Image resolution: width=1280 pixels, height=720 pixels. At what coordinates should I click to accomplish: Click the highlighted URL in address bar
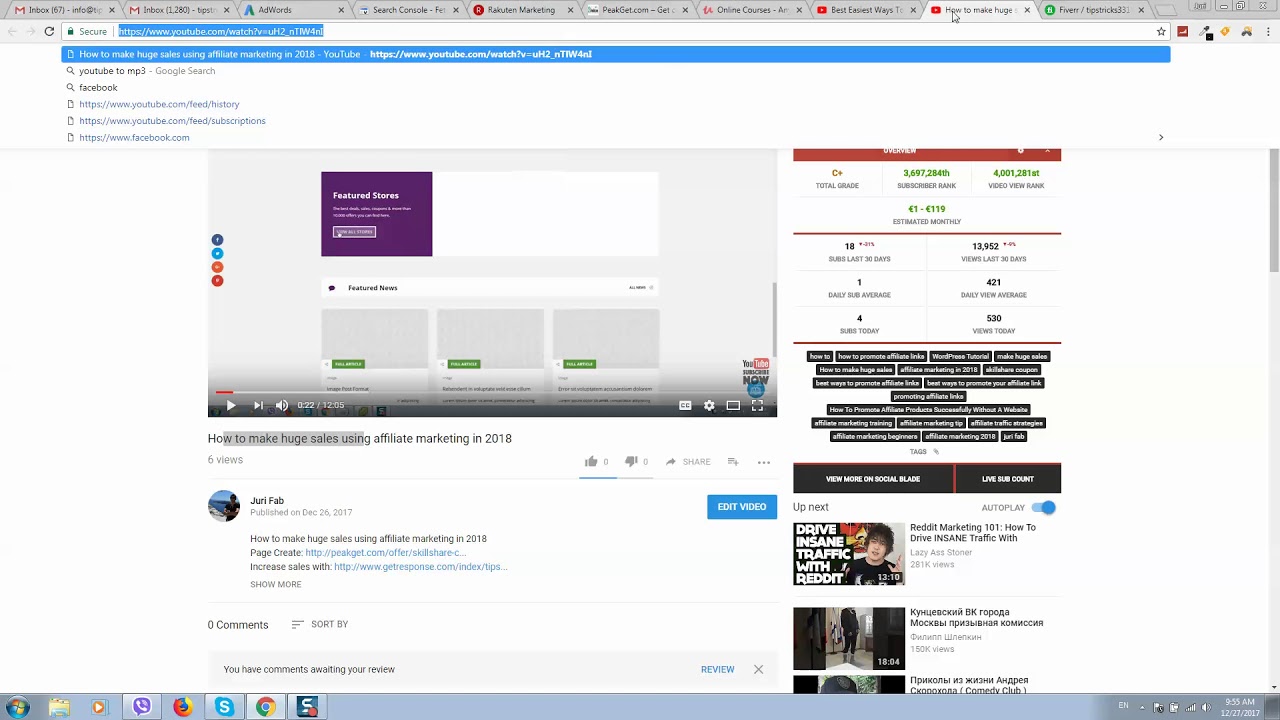[x=221, y=31]
